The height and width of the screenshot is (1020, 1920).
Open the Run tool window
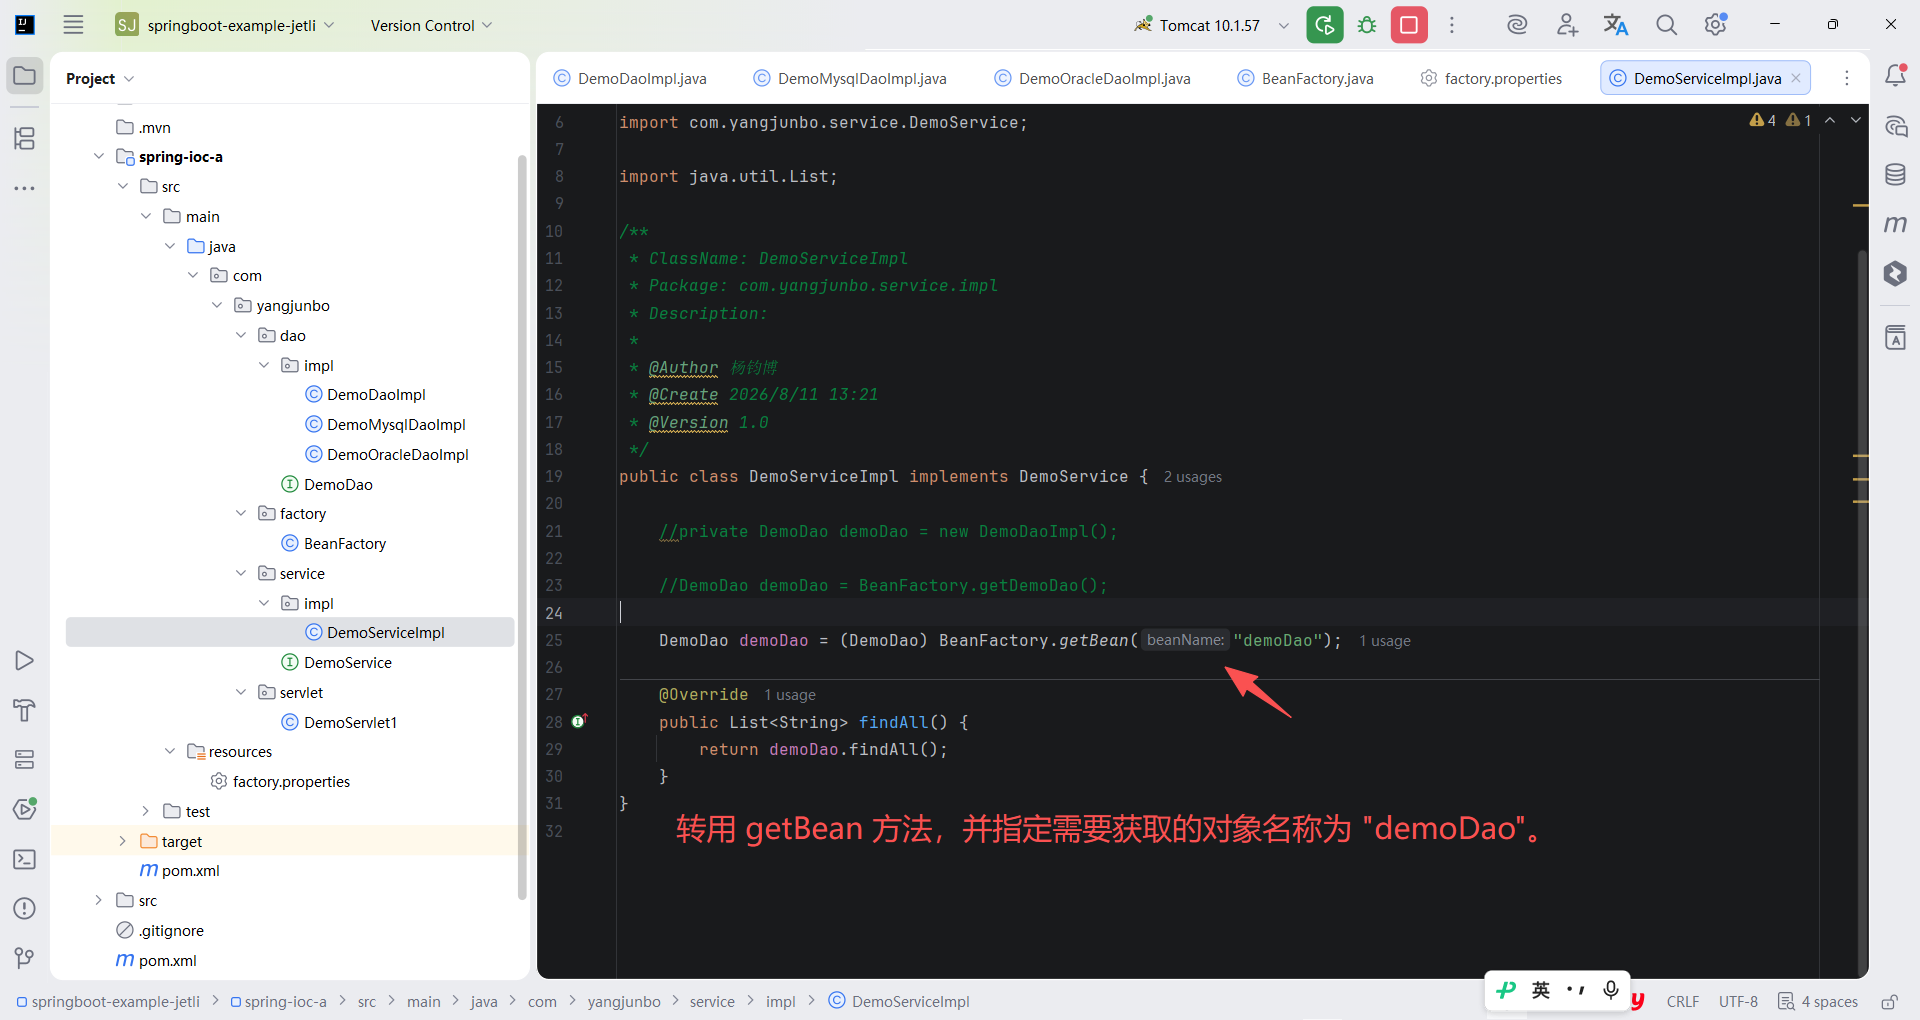(x=25, y=661)
